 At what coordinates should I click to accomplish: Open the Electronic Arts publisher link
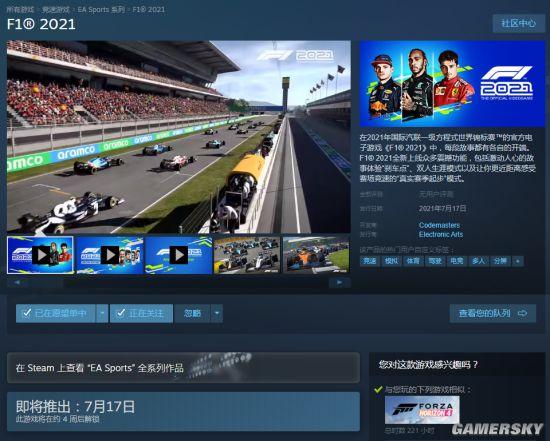[x=441, y=234]
